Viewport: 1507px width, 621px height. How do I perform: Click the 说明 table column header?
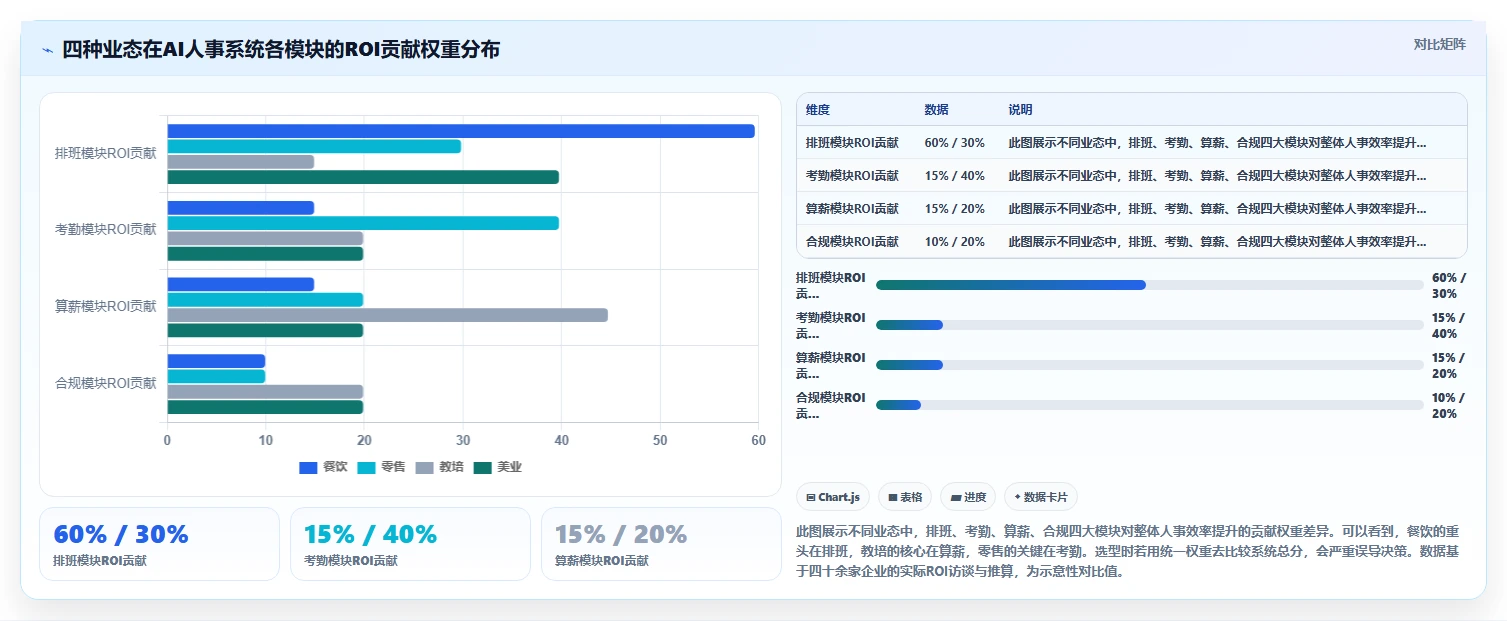pyautogui.click(x=1021, y=110)
